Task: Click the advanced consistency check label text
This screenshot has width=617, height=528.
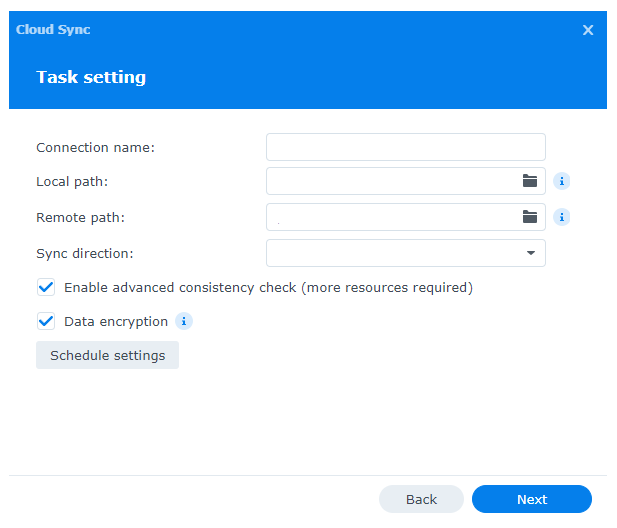Action: click(268, 288)
